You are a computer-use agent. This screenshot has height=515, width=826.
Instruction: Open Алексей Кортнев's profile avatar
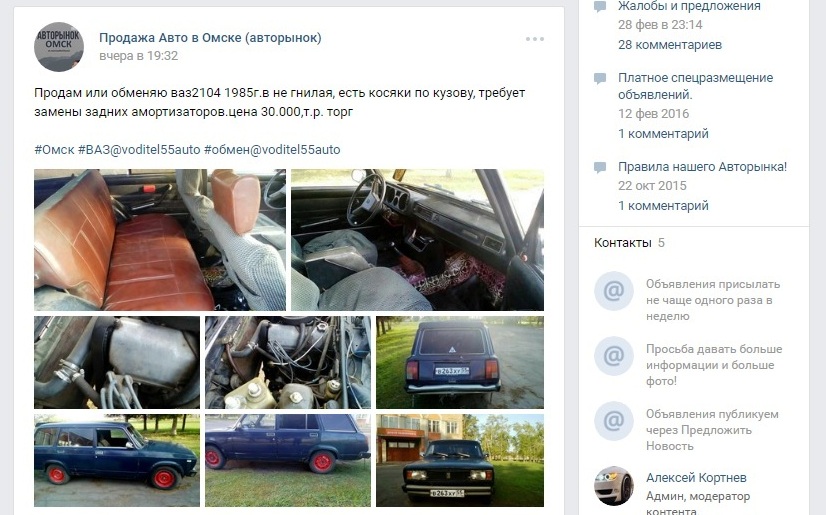click(614, 486)
